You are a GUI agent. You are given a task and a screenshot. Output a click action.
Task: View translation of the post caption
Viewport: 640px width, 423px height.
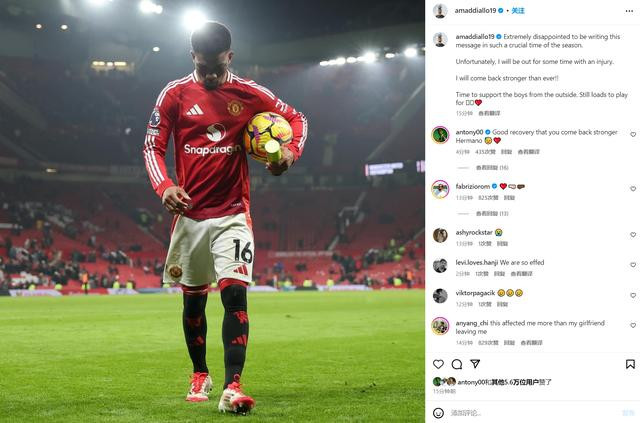tap(489, 113)
